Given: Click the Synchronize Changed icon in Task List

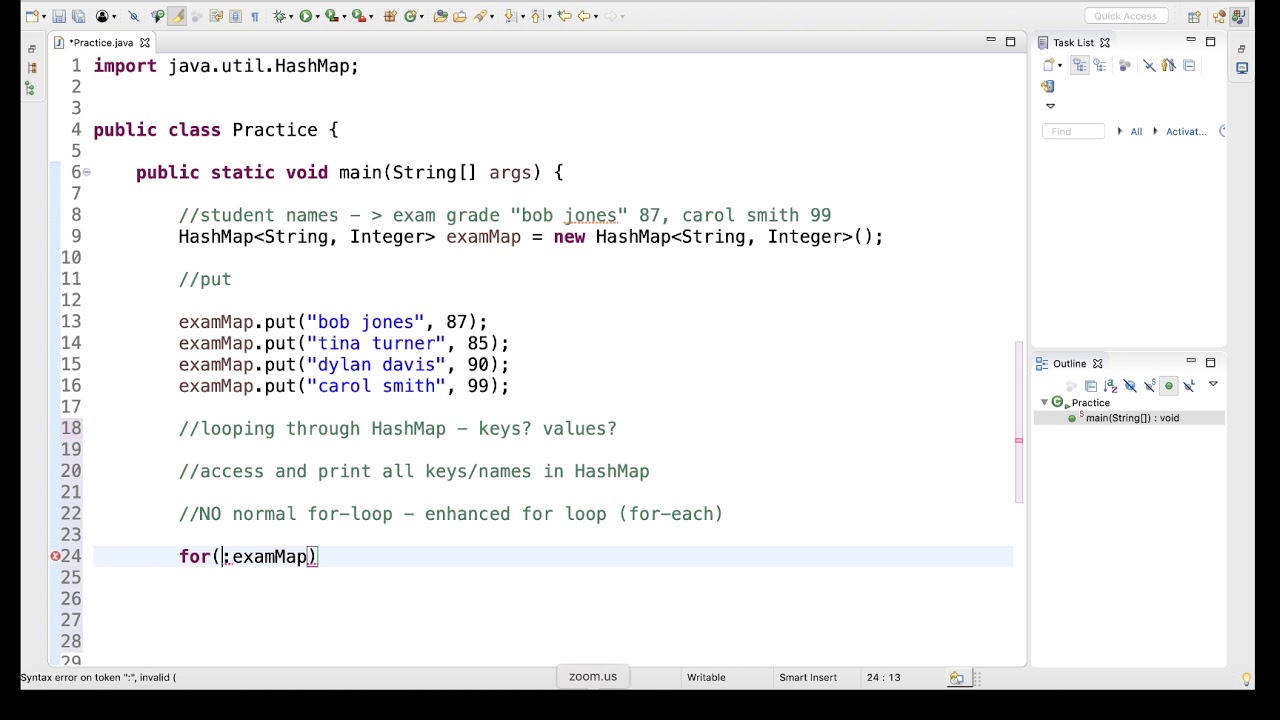Looking at the screenshot, I should (x=1048, y=86).
